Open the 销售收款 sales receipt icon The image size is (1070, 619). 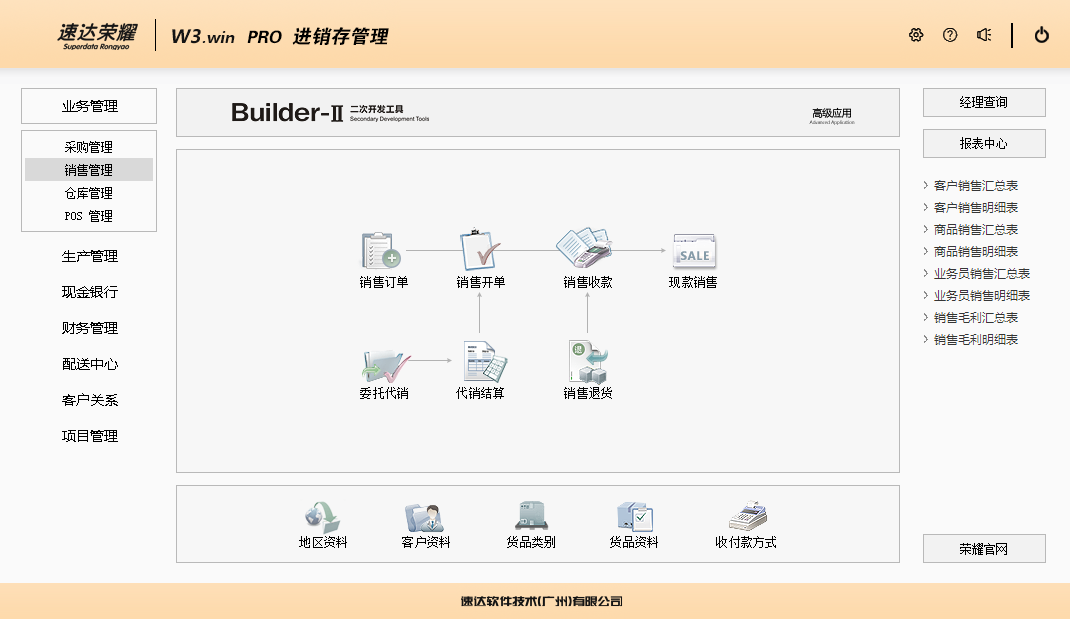[x=587, y=249]
